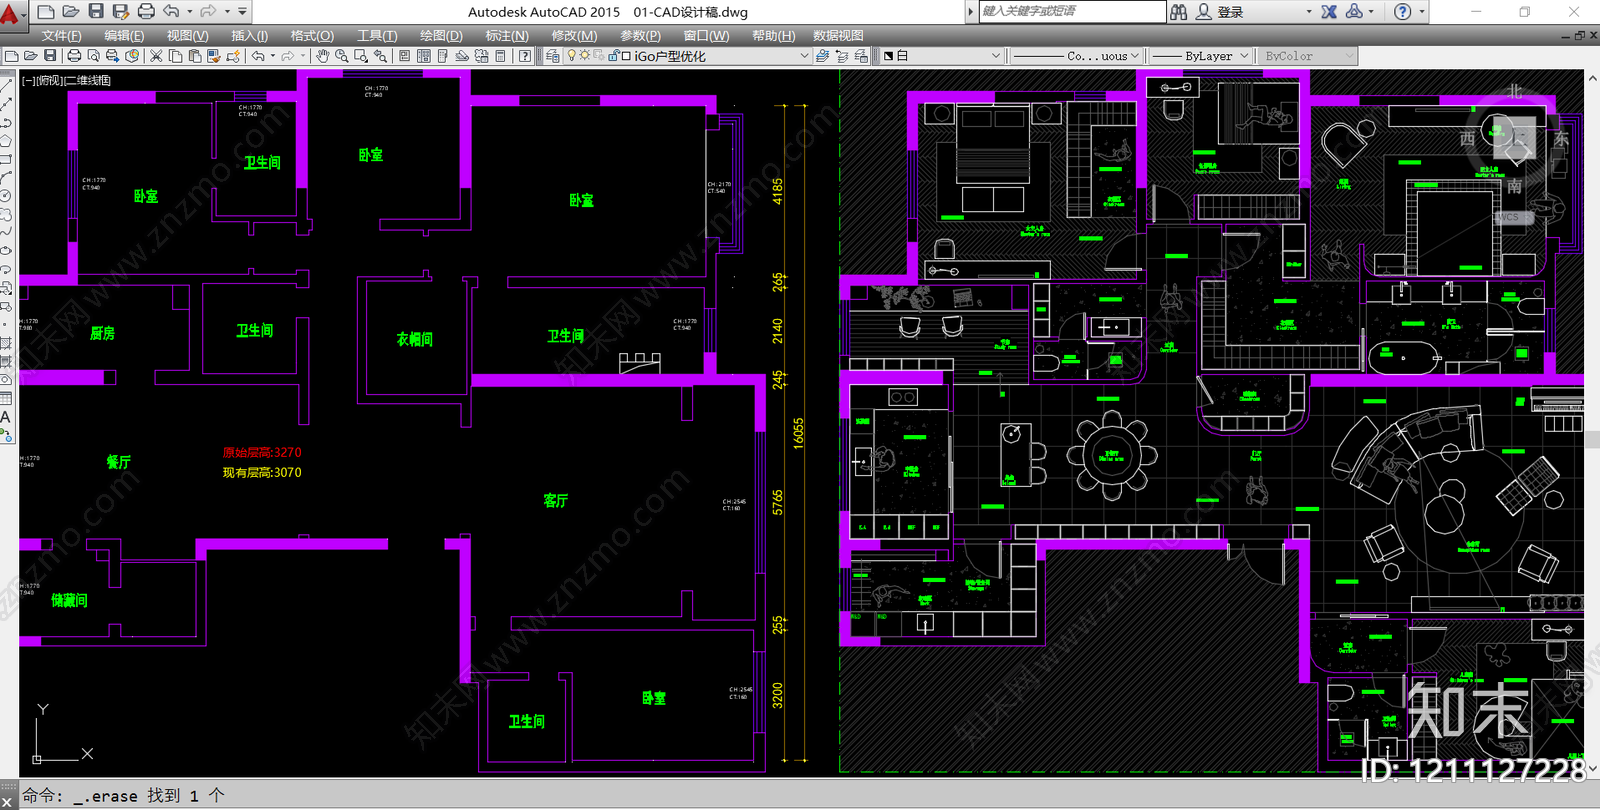Click the 登录 sign-in button
The image size is (1600, 810).
[1230, 12]
